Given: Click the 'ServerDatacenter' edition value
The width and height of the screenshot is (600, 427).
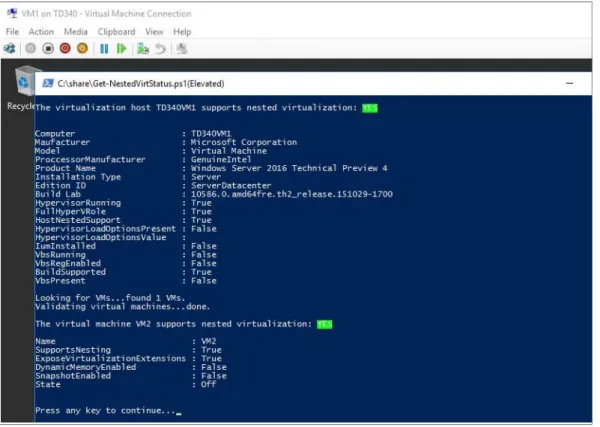Looking at the screenshot, I should (231, 186).
